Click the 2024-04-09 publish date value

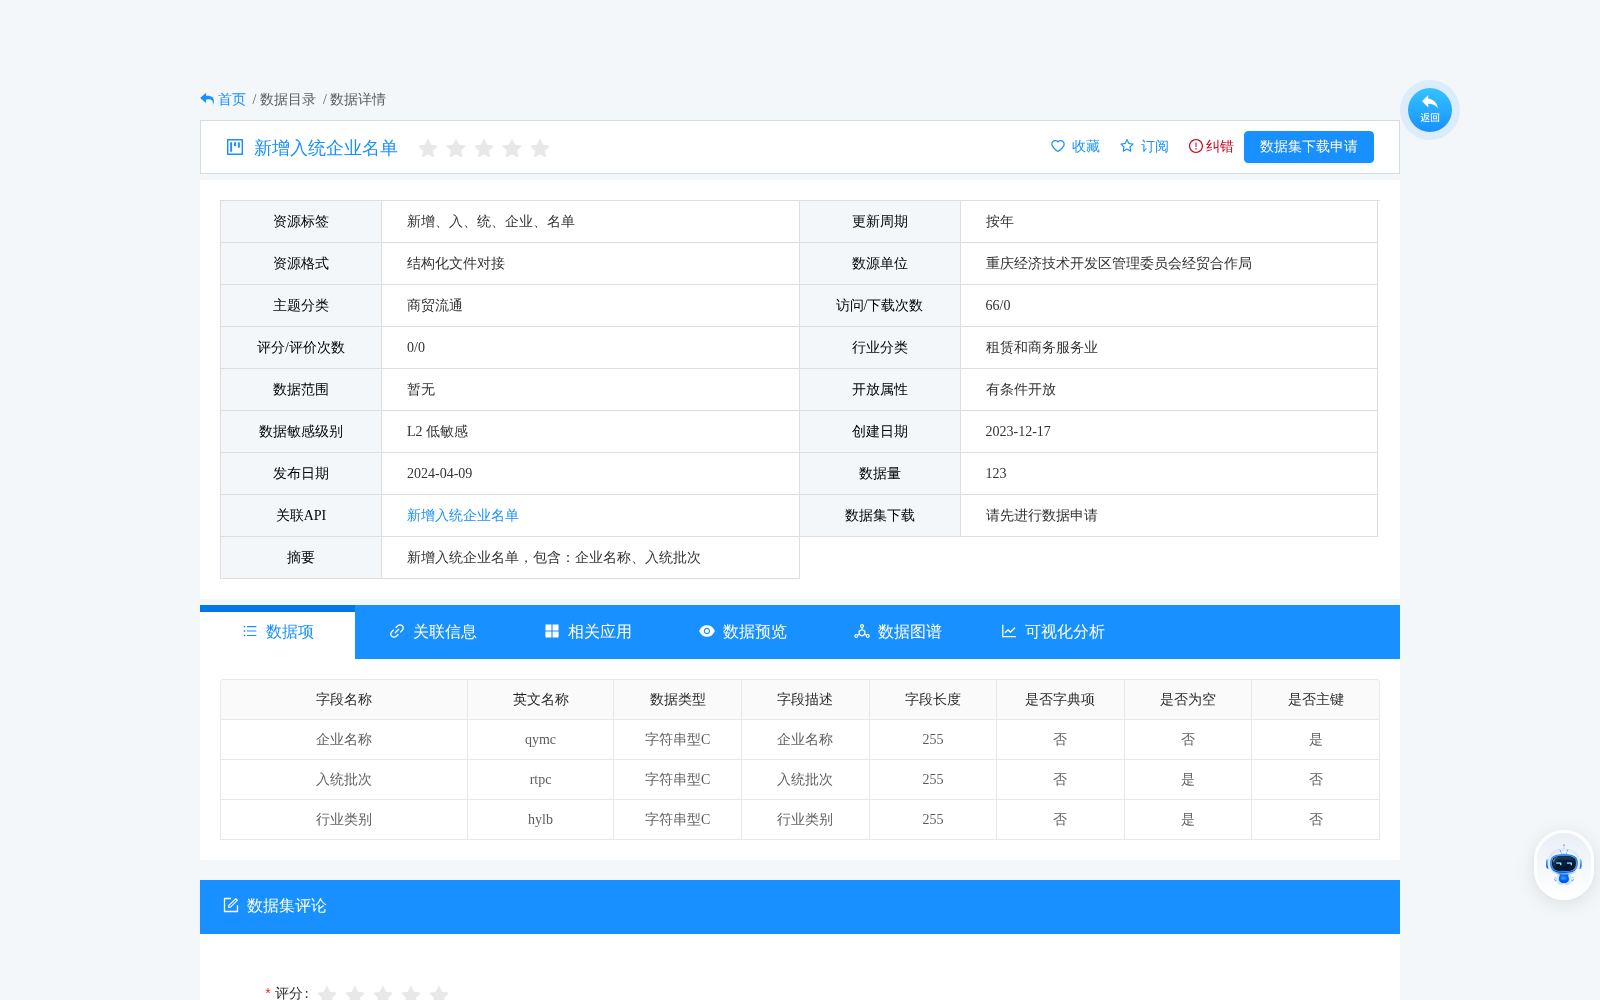pos(440,474)
